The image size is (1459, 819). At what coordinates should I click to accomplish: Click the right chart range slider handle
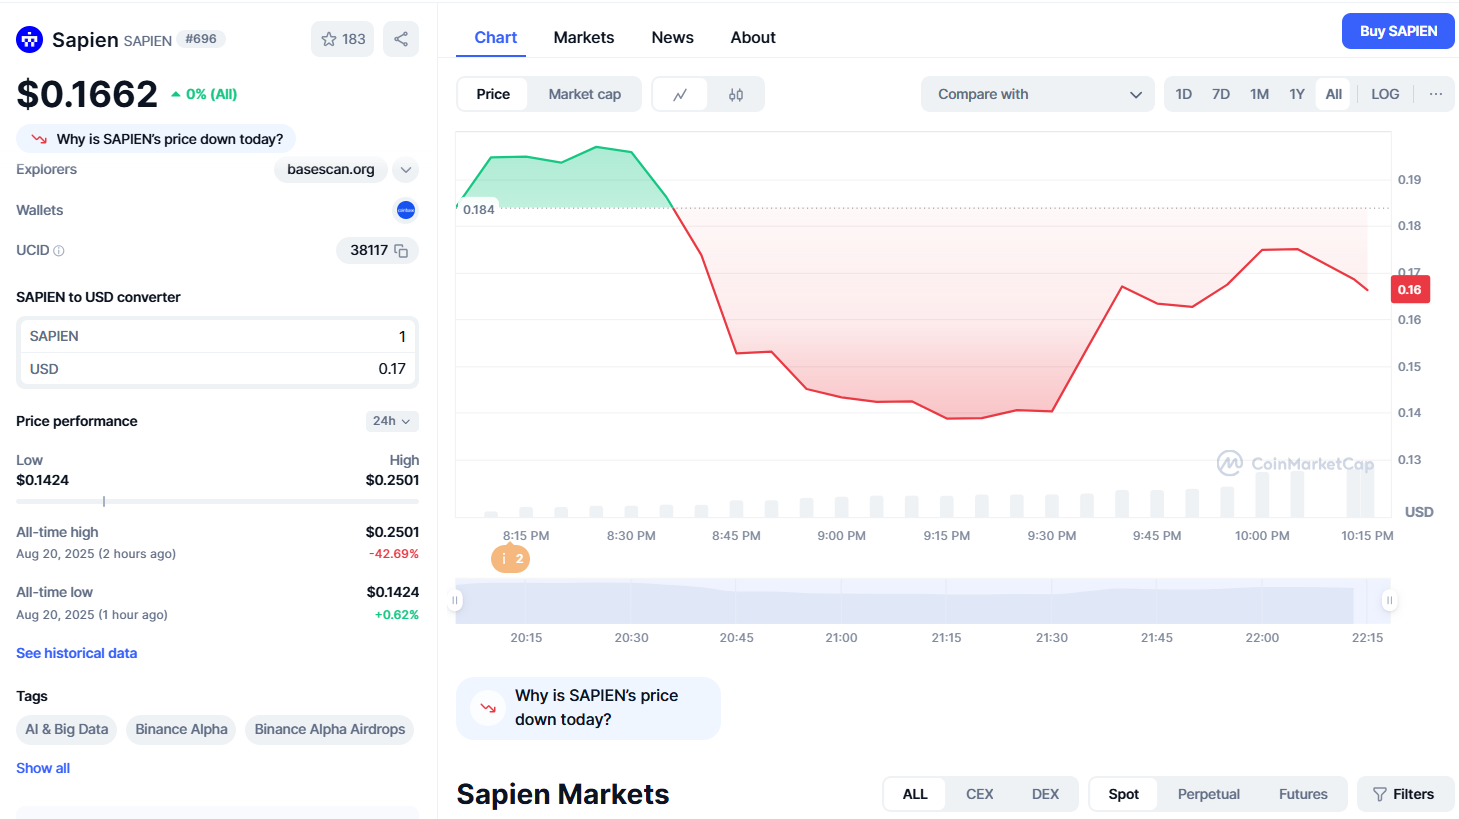pos(1389,600)
